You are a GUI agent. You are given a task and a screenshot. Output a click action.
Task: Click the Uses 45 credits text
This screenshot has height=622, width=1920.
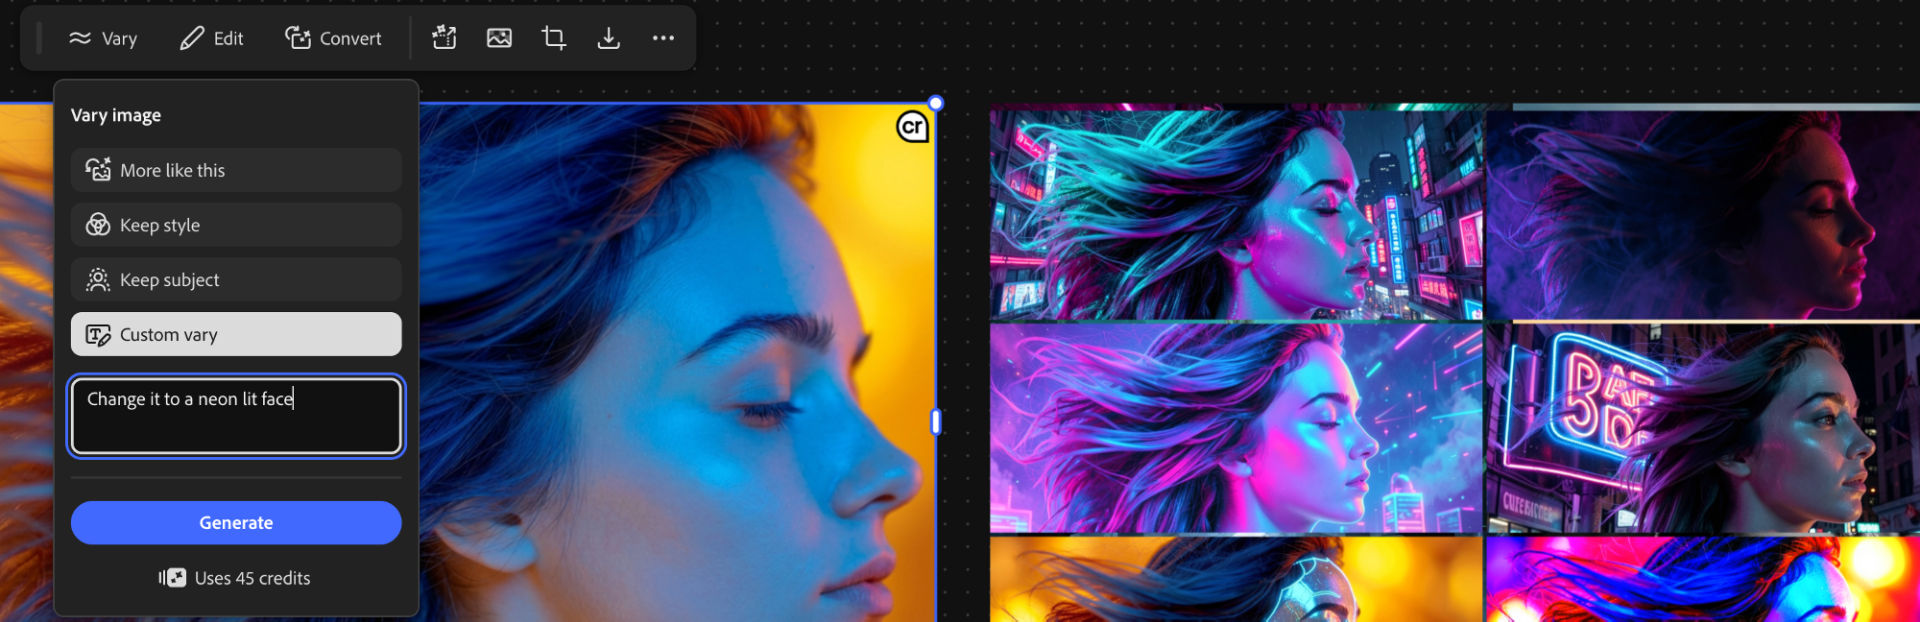(x=252, y=578)
